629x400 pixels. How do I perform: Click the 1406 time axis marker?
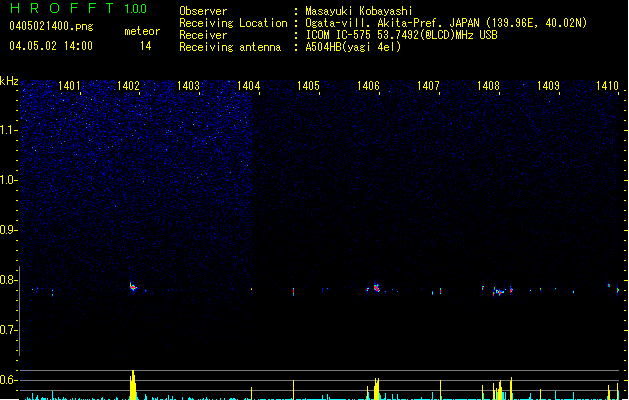pyautogui.click(x=368, y=86)
